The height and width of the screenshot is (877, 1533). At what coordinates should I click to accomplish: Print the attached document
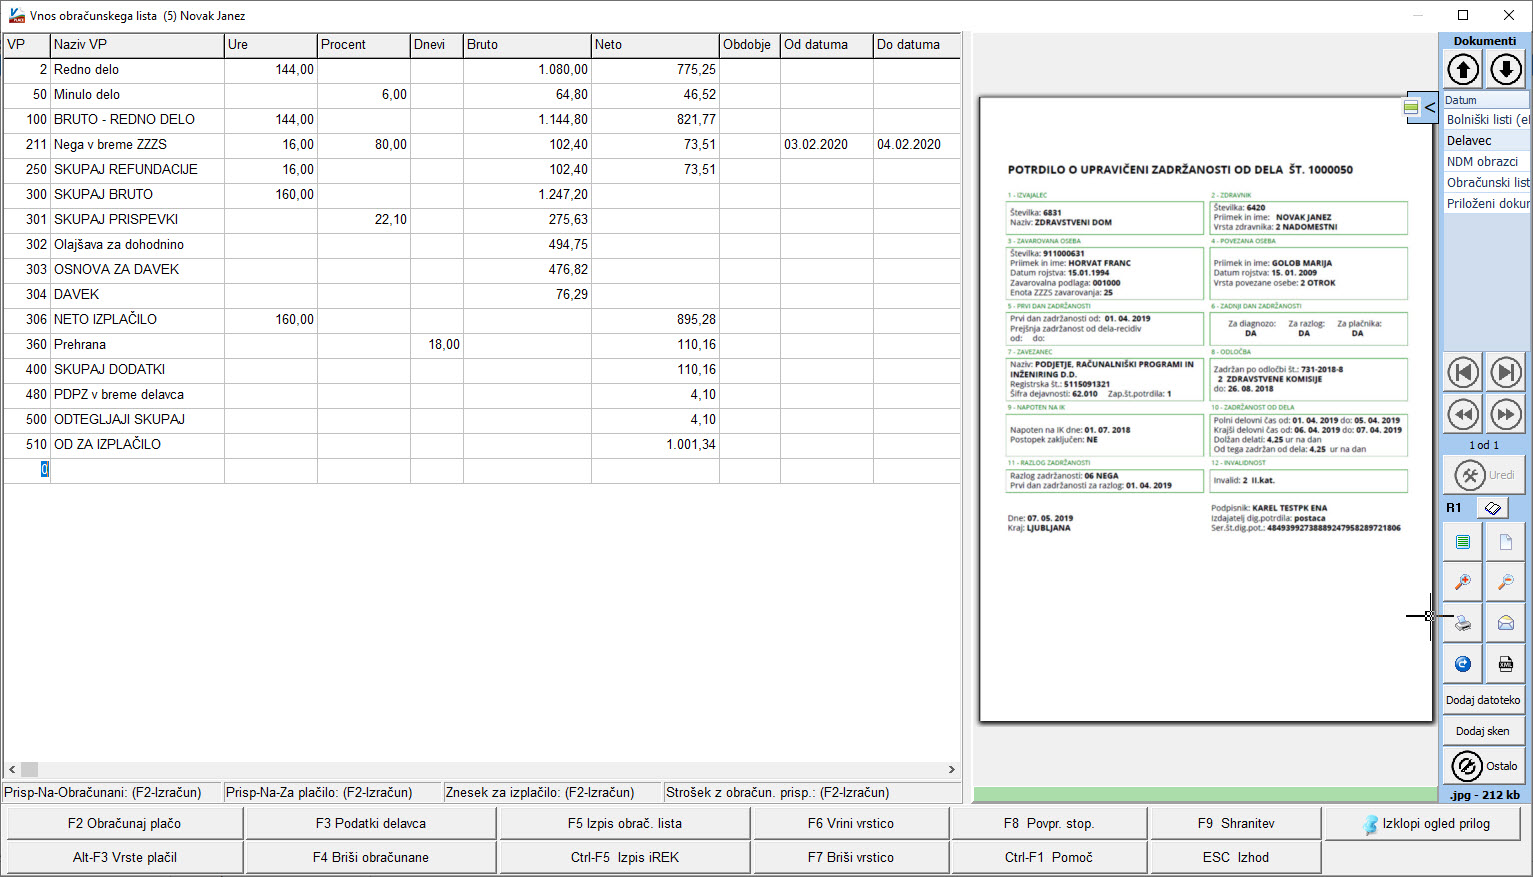click(x=1463, y=623)
